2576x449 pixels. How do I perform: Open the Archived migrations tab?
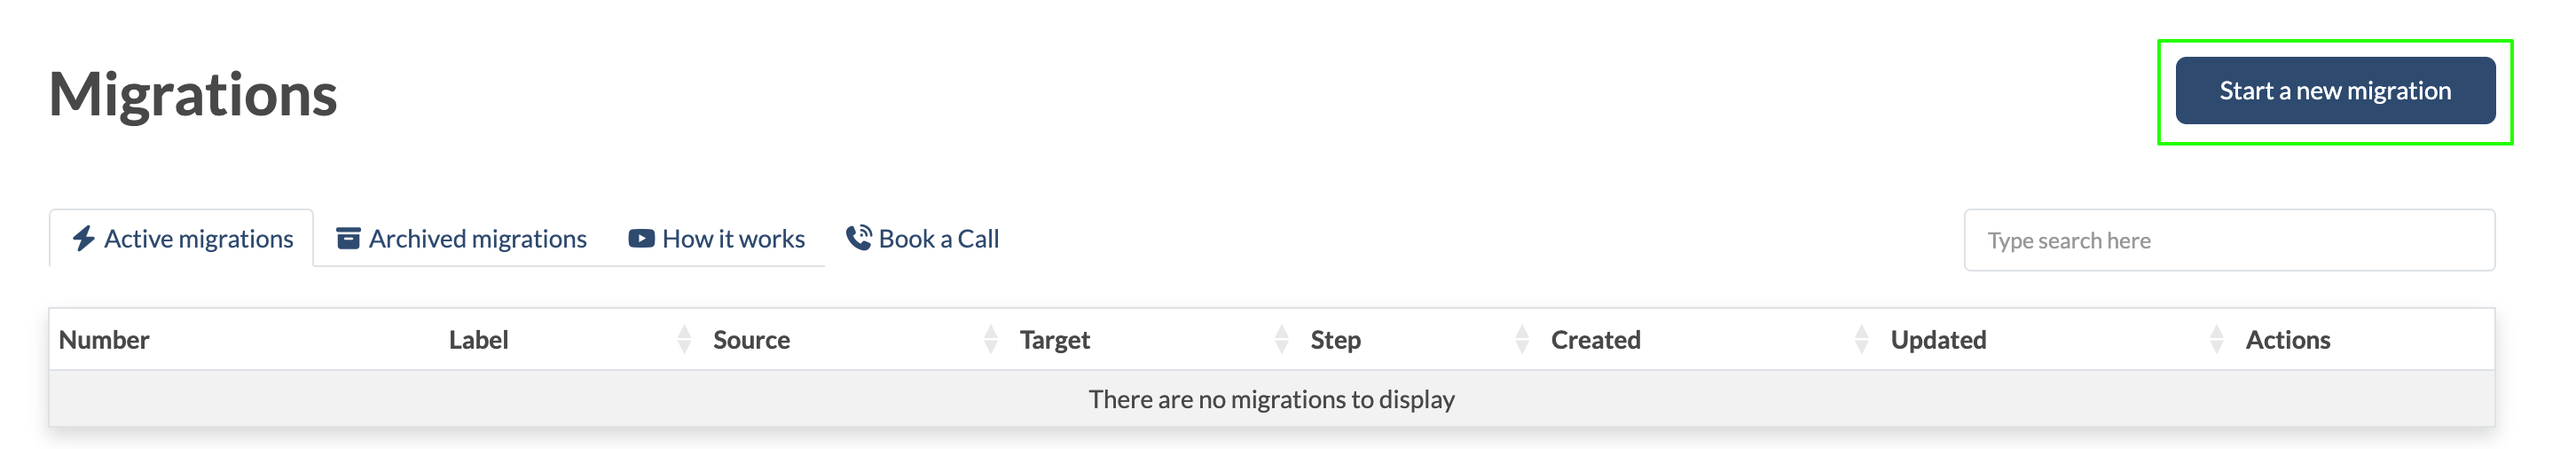click(x=477, y=239)
